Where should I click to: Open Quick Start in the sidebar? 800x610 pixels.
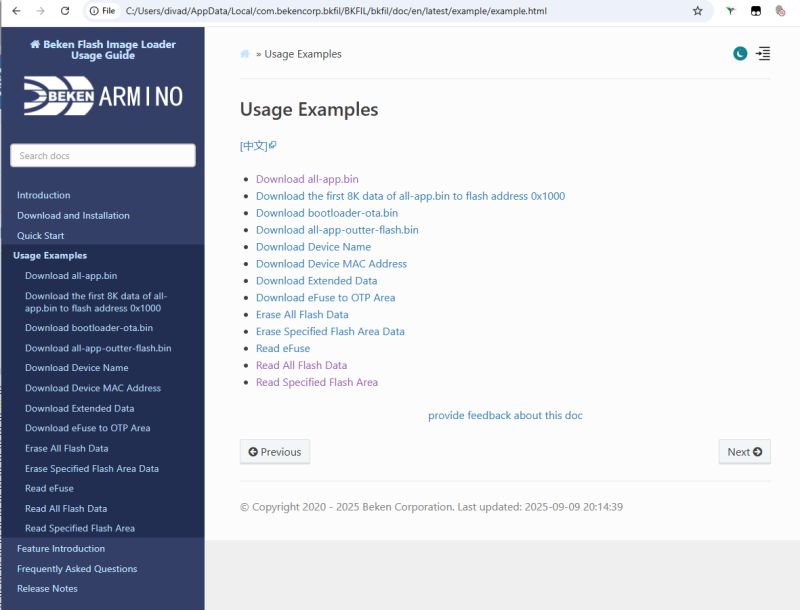tap(41, 236)
